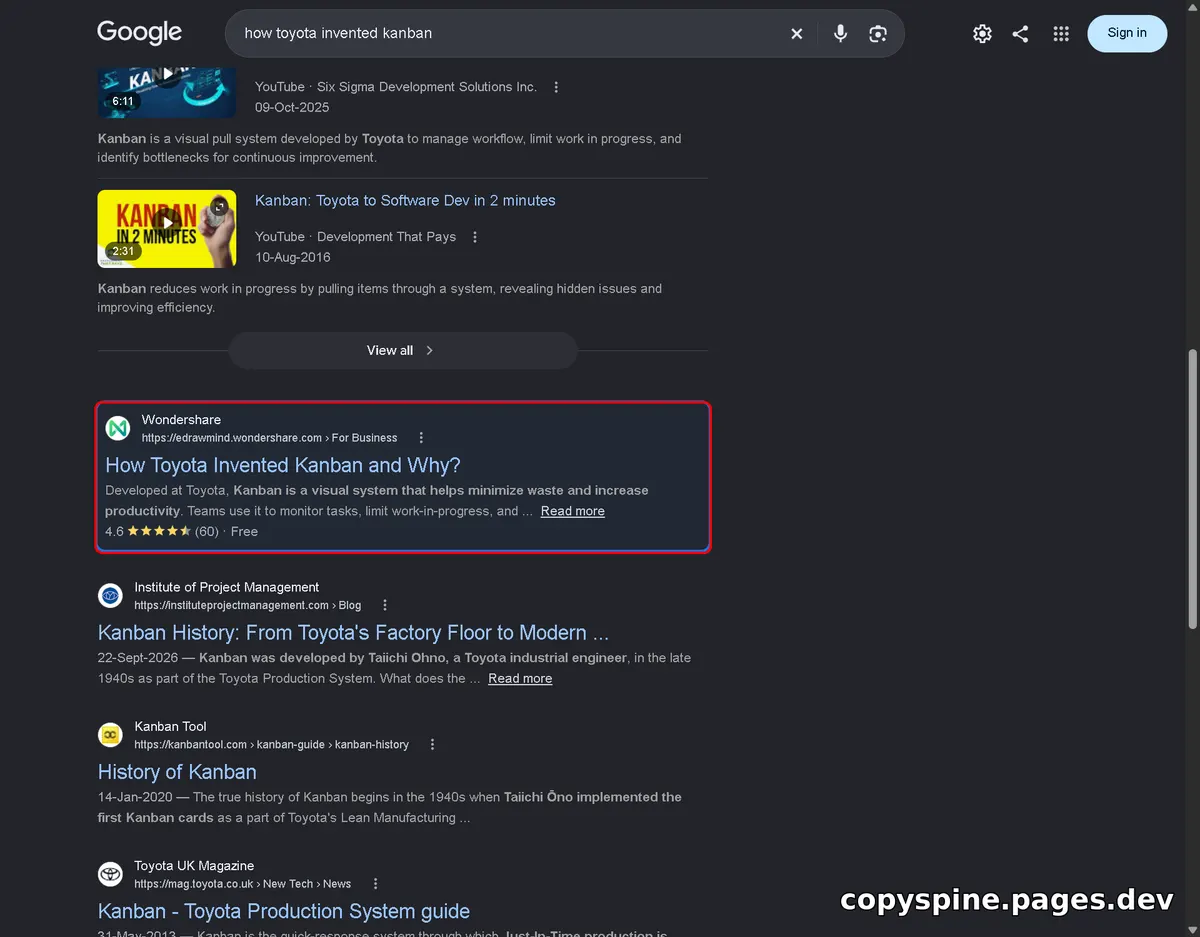Click Read more in Wondershare snippet
This screenshot has width=1200, height=937.
point(573,511)
